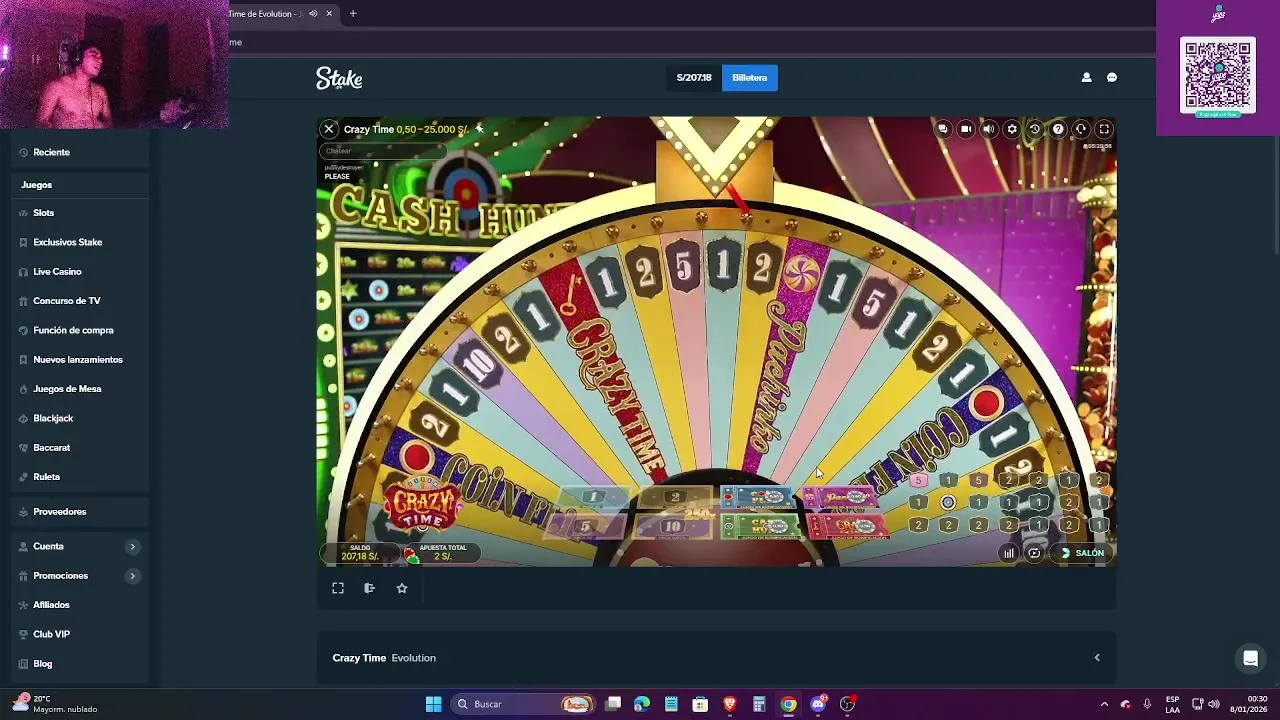Viewport: 1280px width, 720px height.
Task: Open Calculator from taskbar
Action: 759,704
